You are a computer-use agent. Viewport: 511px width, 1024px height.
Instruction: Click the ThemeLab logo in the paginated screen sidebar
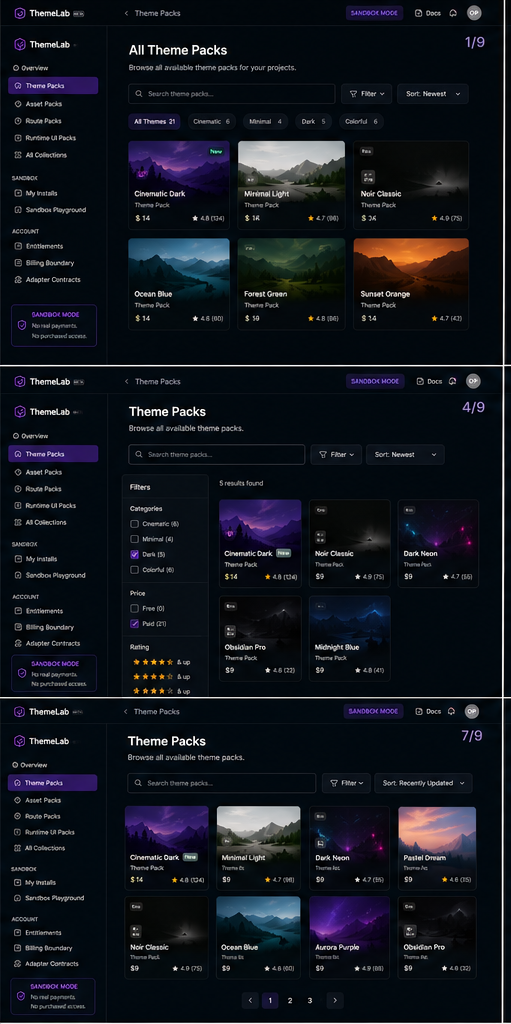pos(42,741)
